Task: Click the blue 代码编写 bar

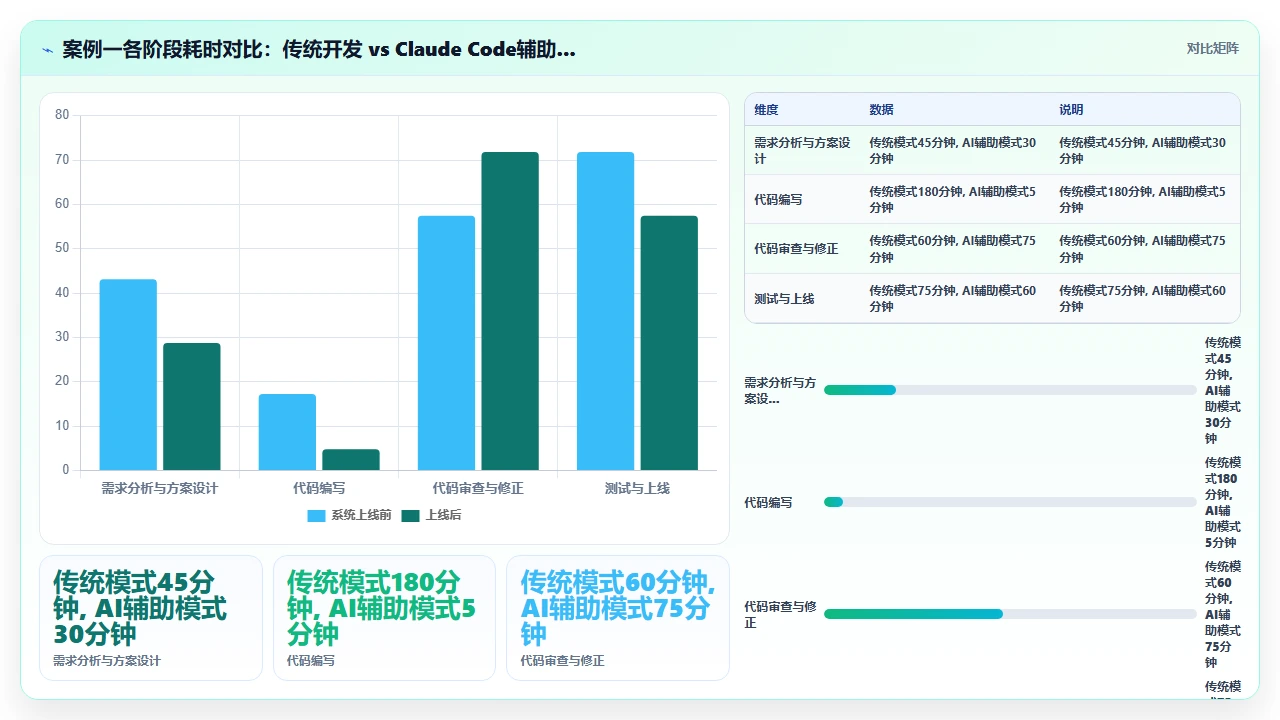Action: [287, 432]
